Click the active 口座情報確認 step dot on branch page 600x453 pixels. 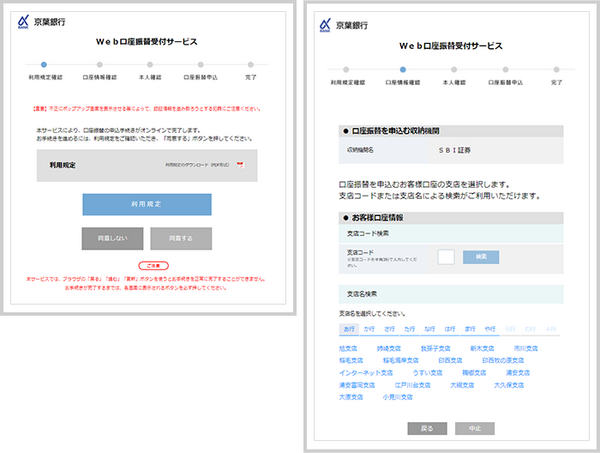click(x=403, y=70)
